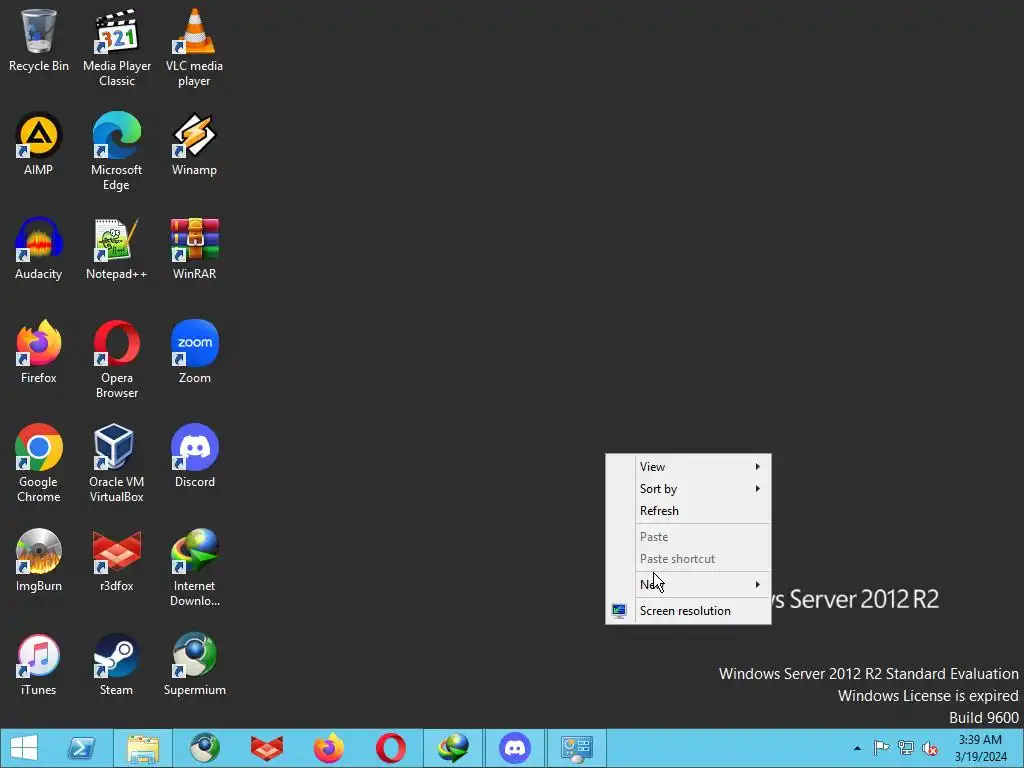The width and height of the screenshot is (1024, 768).
Task: Select the r3dfox desktop shortcut
Action: tap(116, 560)
